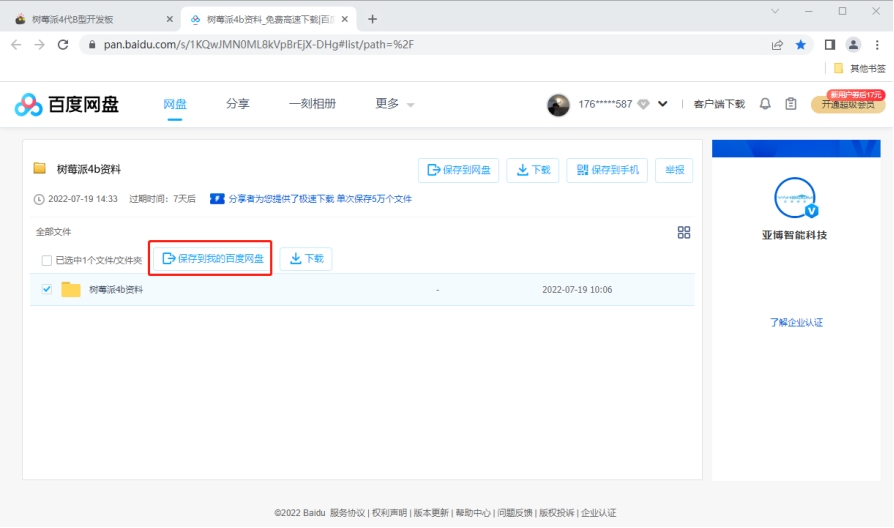
Task: Click the grid view toggle icon
Action: click(x=684, y=232)
